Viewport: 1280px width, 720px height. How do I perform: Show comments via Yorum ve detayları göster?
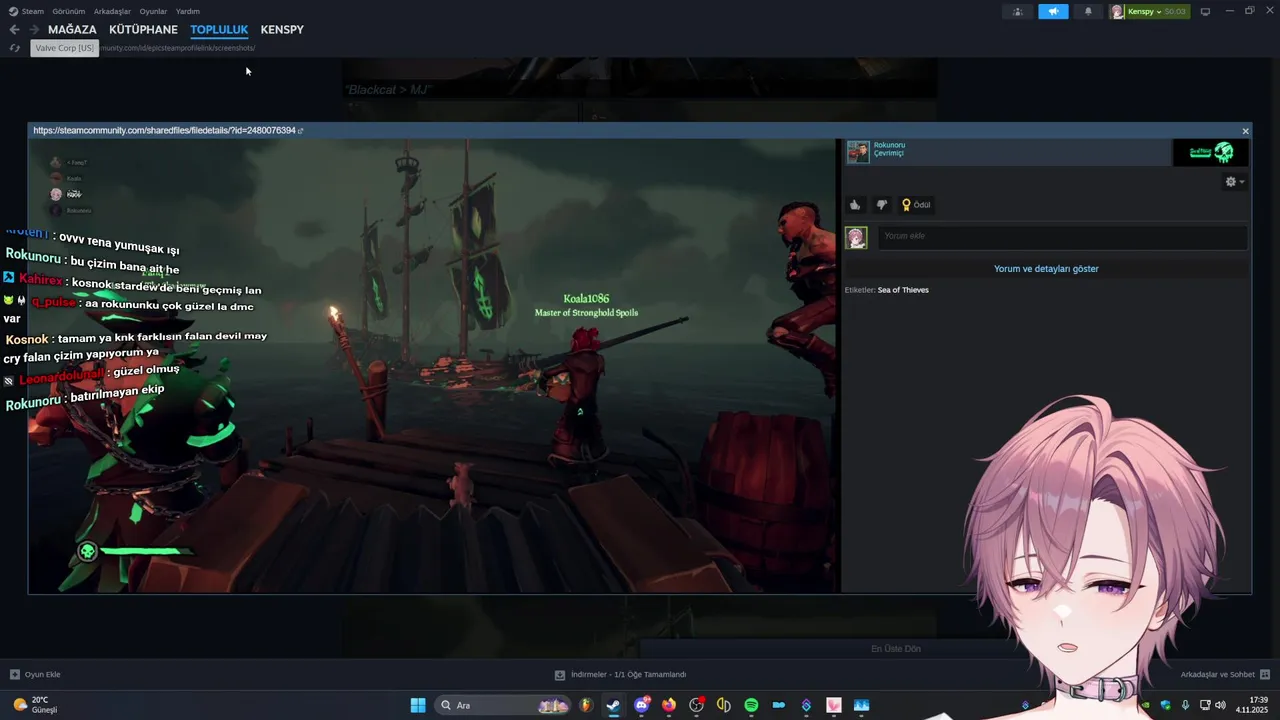tap(1046, 269)
